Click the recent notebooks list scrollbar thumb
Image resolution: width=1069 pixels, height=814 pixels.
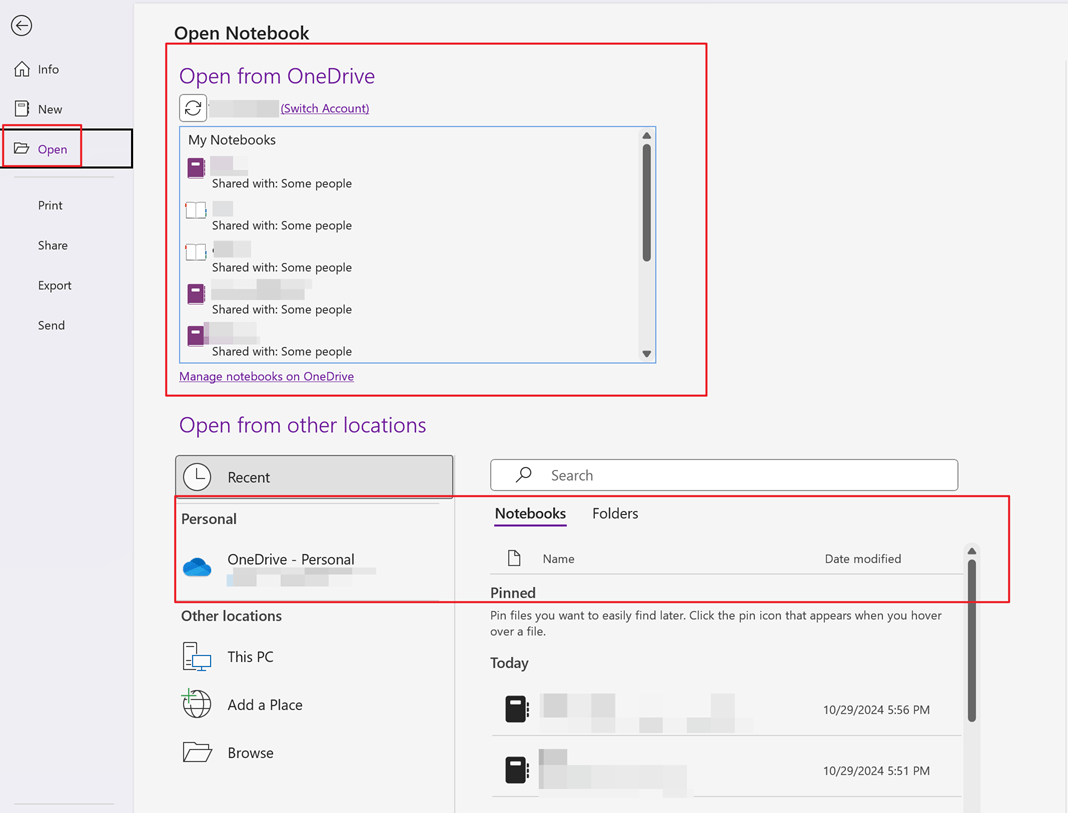coord(972,640)
